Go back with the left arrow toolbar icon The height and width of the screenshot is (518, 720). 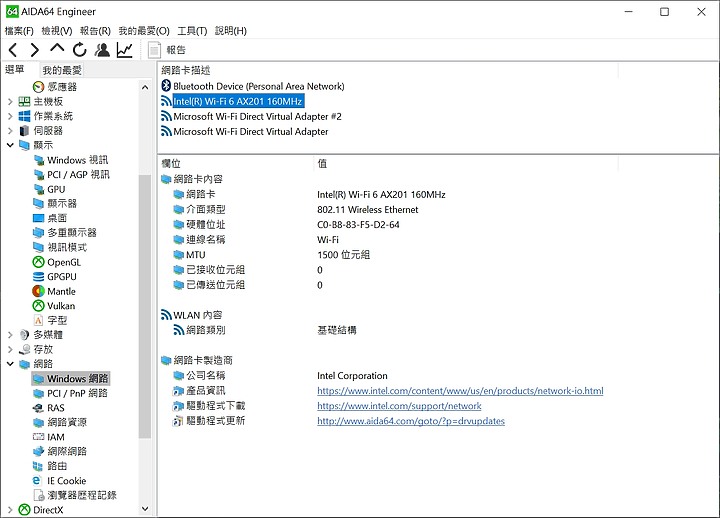click(x=13, y=50)
